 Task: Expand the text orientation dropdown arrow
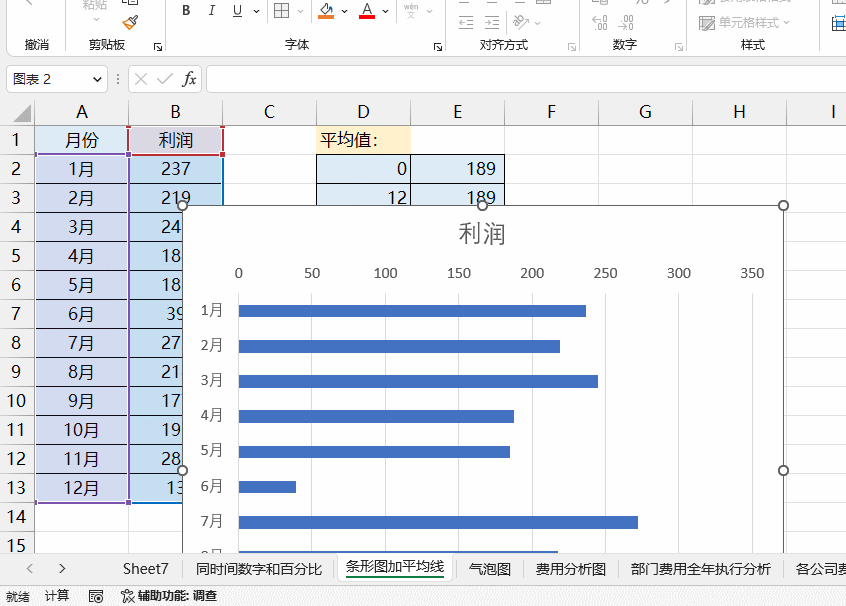tap(537, 23)
